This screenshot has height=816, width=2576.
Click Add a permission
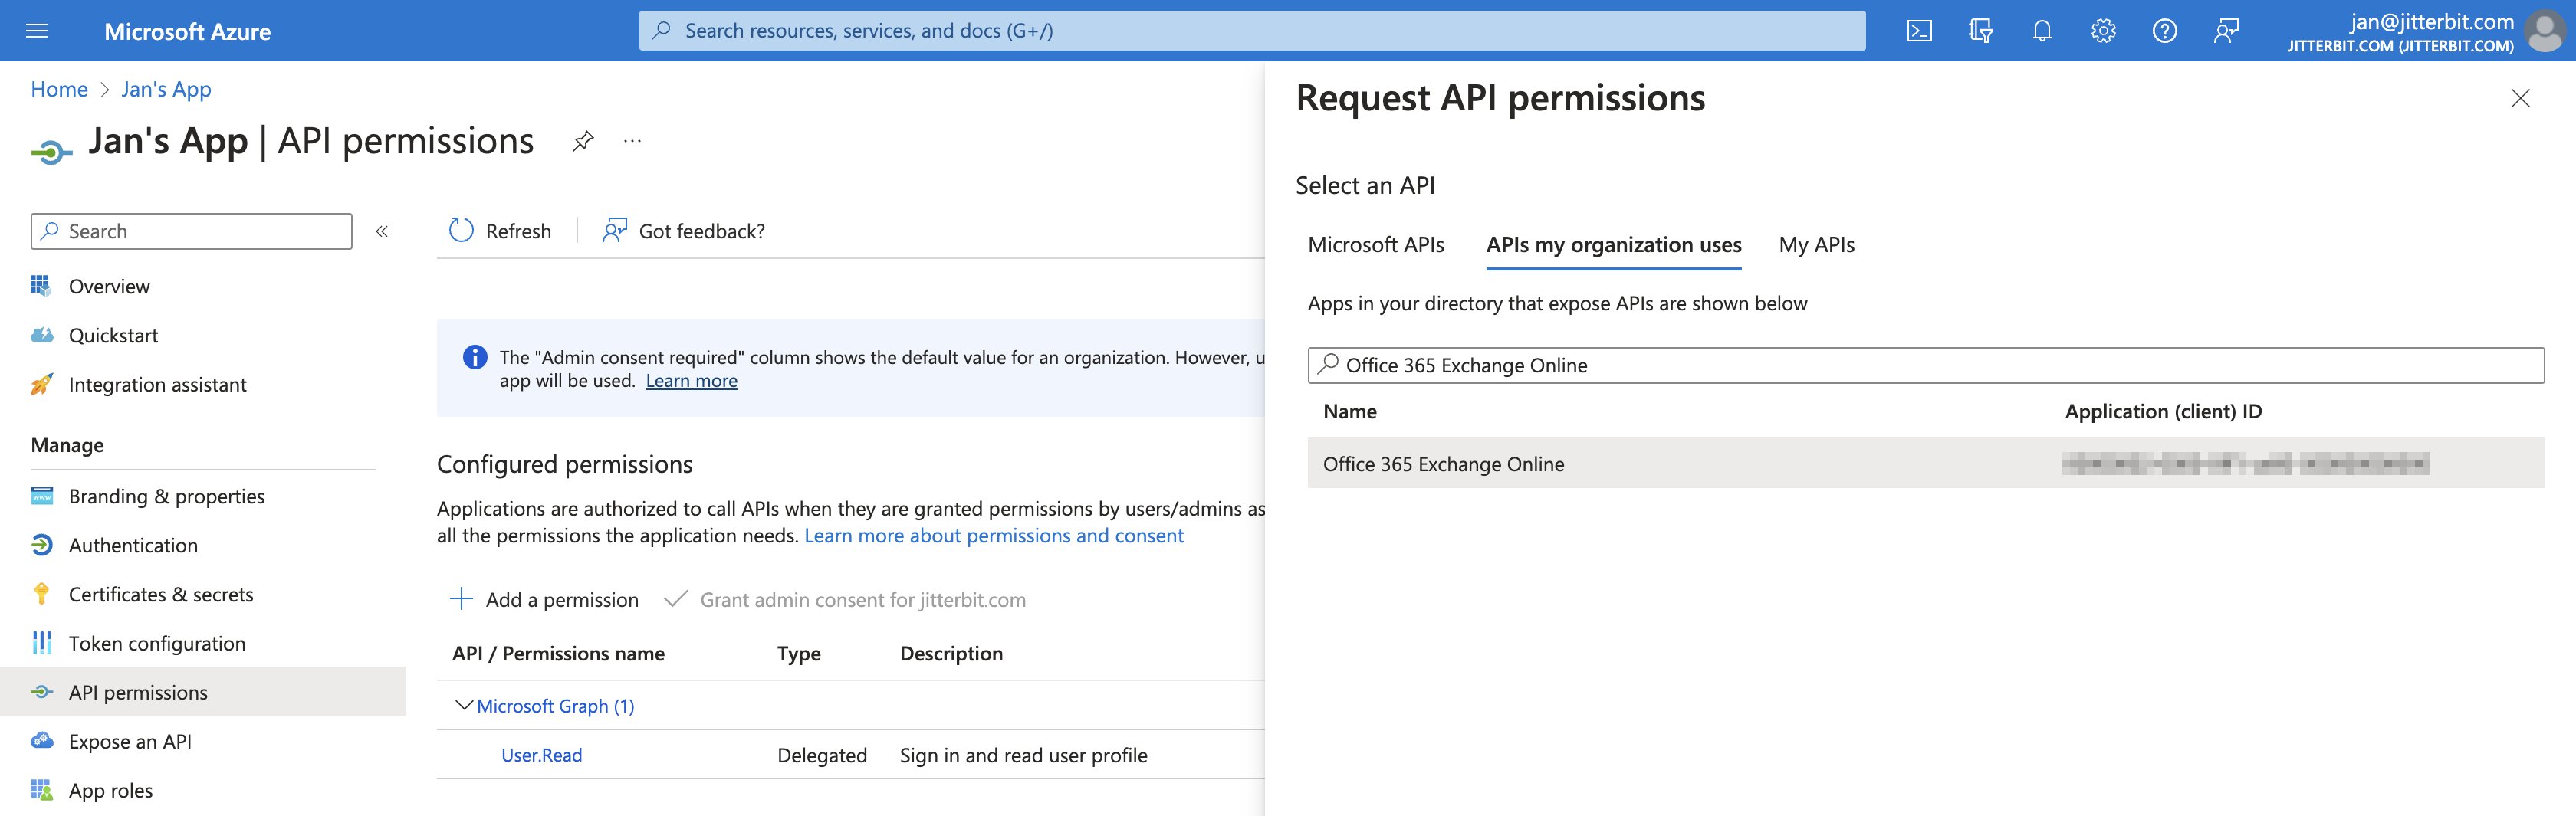545,600
